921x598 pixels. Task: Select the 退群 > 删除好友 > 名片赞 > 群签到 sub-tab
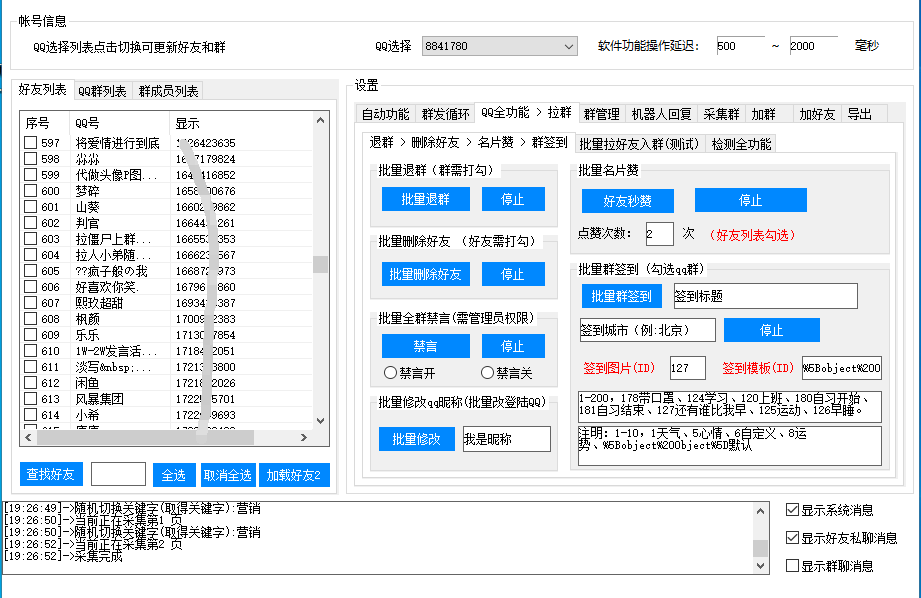468,142
